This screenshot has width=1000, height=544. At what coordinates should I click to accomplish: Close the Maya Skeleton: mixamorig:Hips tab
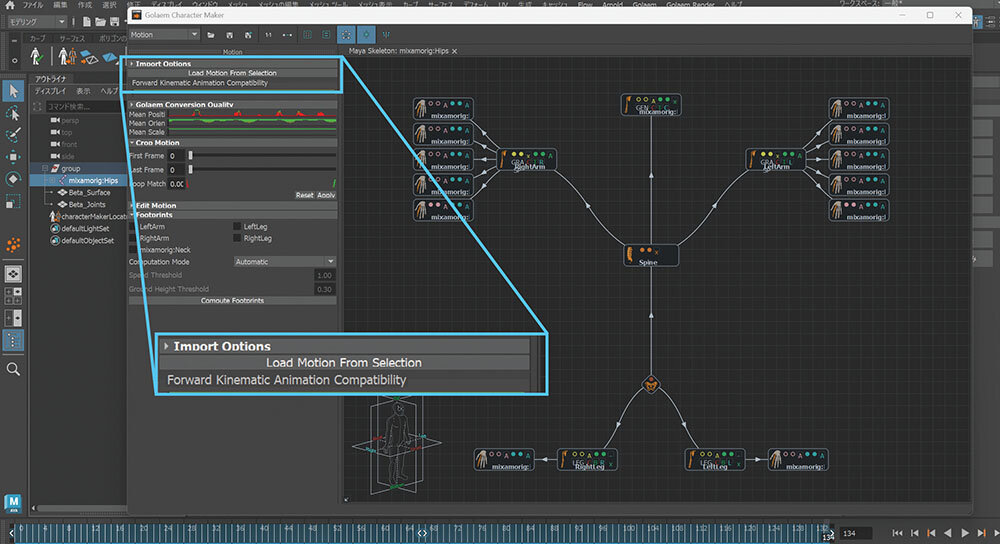(455, 51)
